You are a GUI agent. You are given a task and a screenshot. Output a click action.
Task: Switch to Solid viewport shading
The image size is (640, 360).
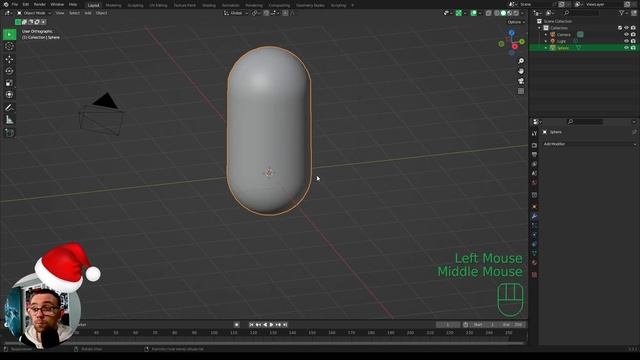pyautogui.click(x=503, y=13)
